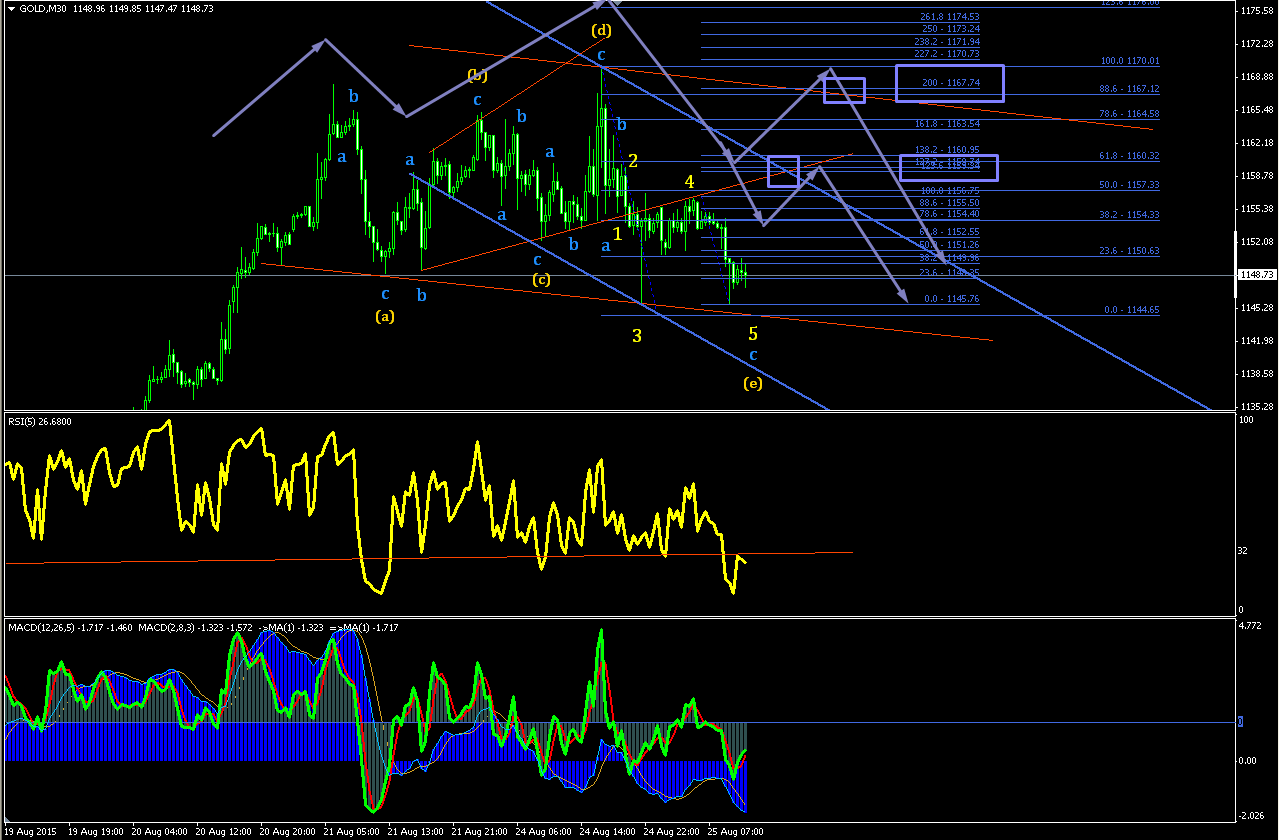Click the 1158.78 price axis label

pos(1259,176)
